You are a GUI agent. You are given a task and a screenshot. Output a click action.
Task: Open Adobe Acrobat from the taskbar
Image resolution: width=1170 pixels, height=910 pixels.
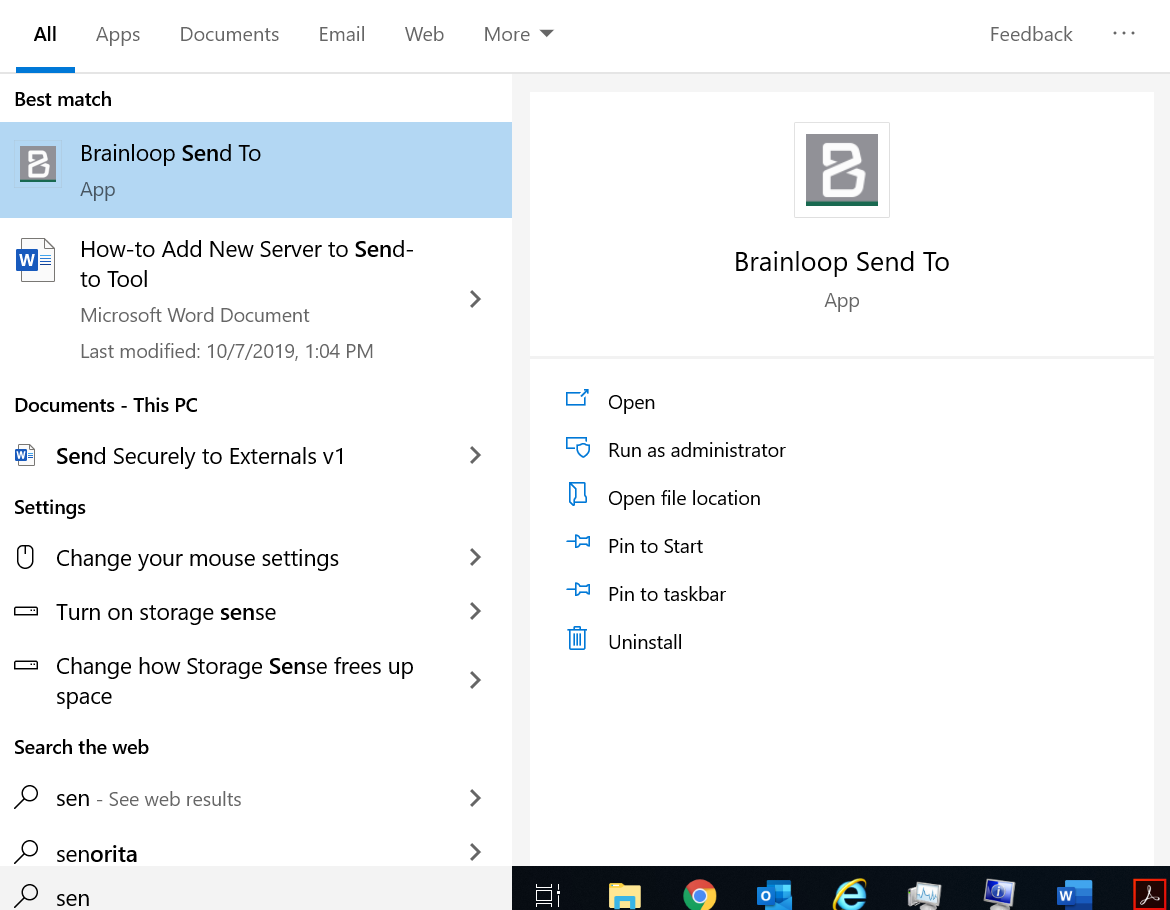click(1149, 894)
